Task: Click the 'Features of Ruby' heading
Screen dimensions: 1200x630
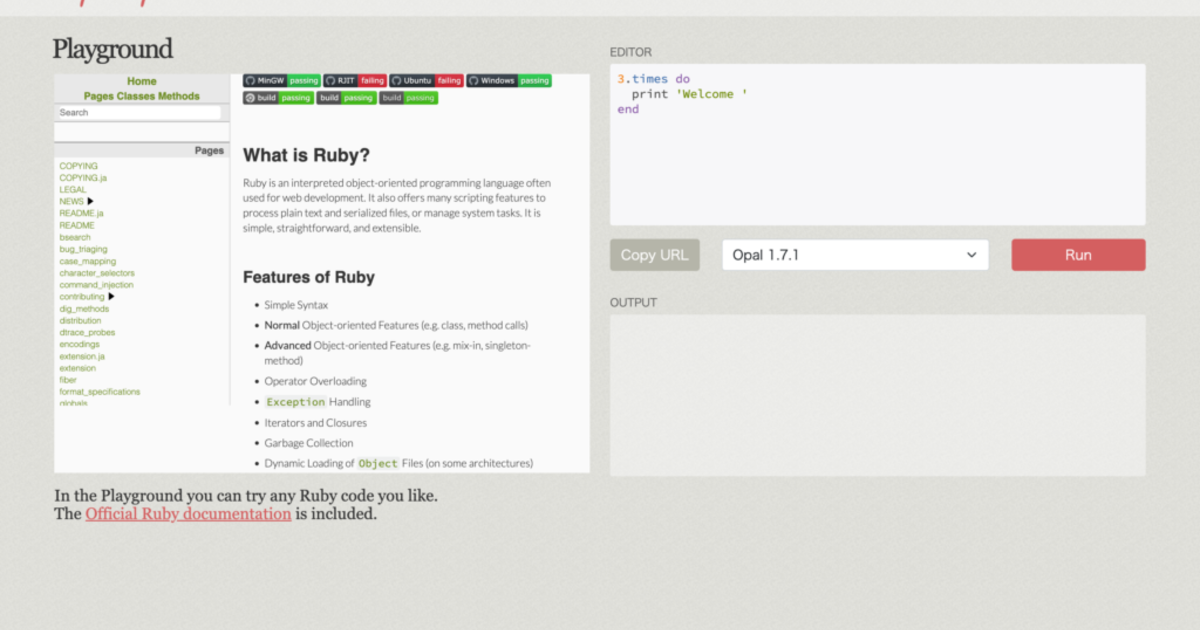Action: tap(309, 277)
